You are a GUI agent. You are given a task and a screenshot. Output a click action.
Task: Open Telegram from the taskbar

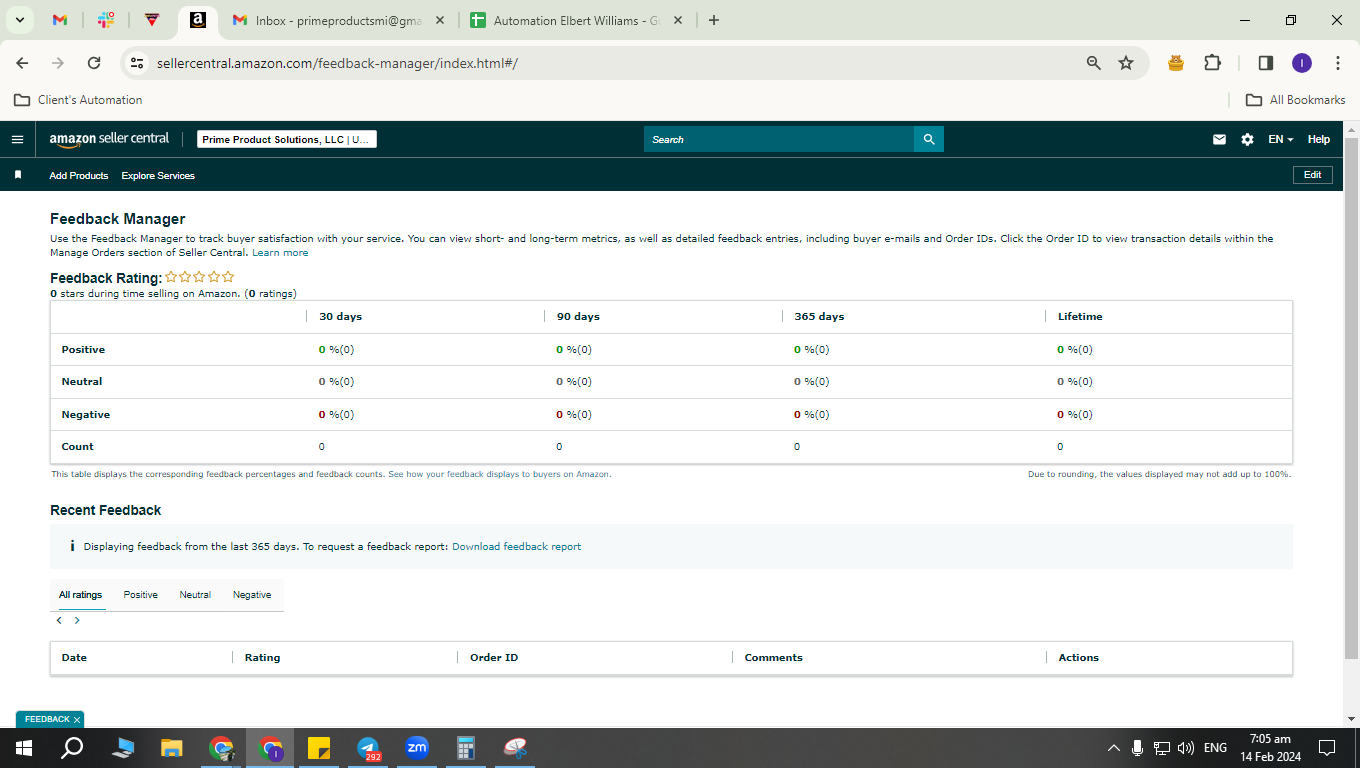coord(368,748)
